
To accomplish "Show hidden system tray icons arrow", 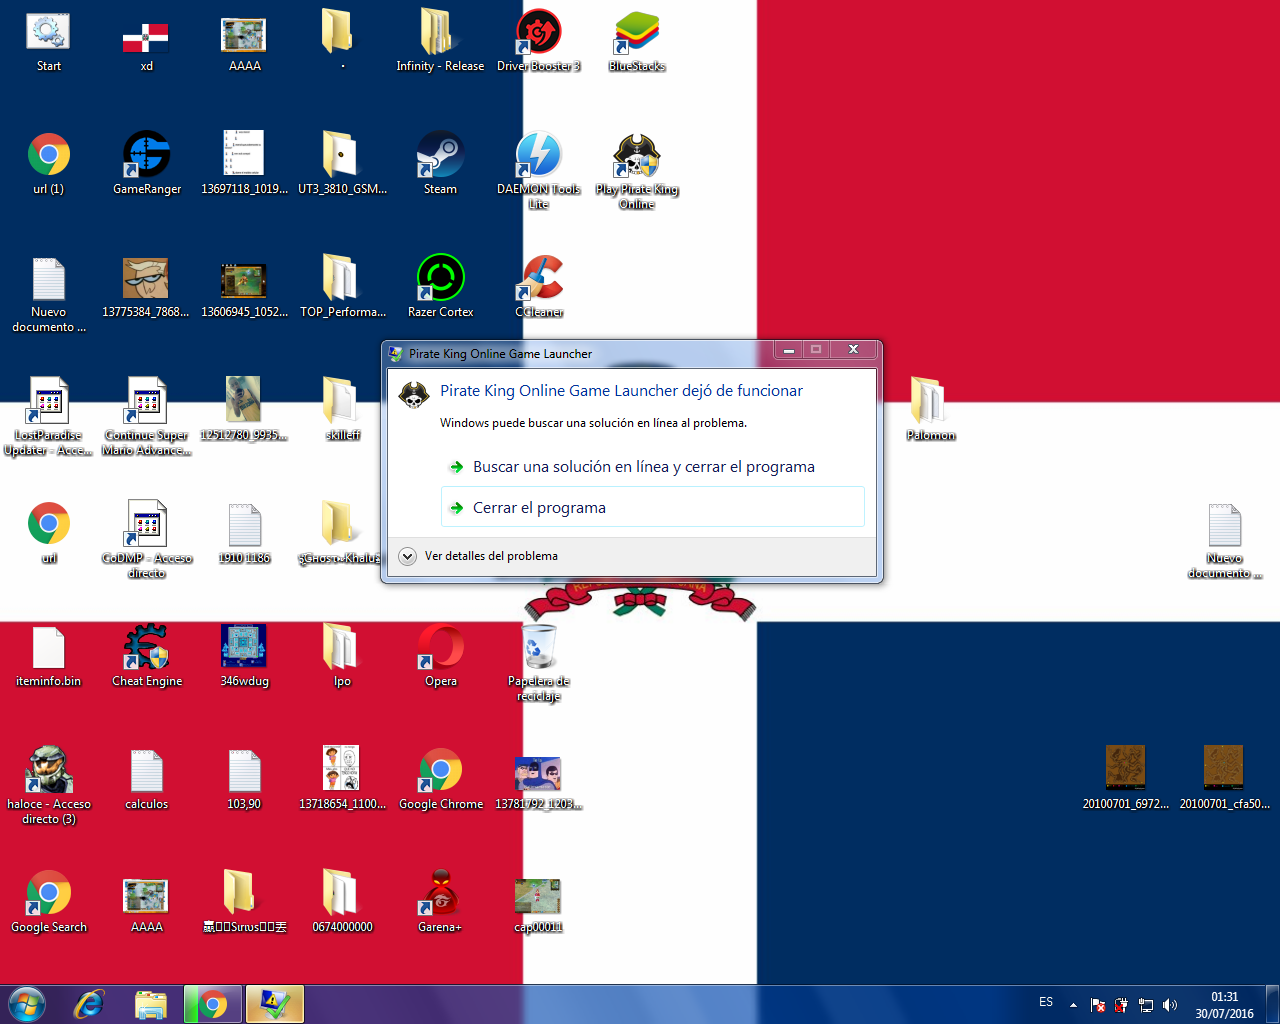I will (1073, 1005).
